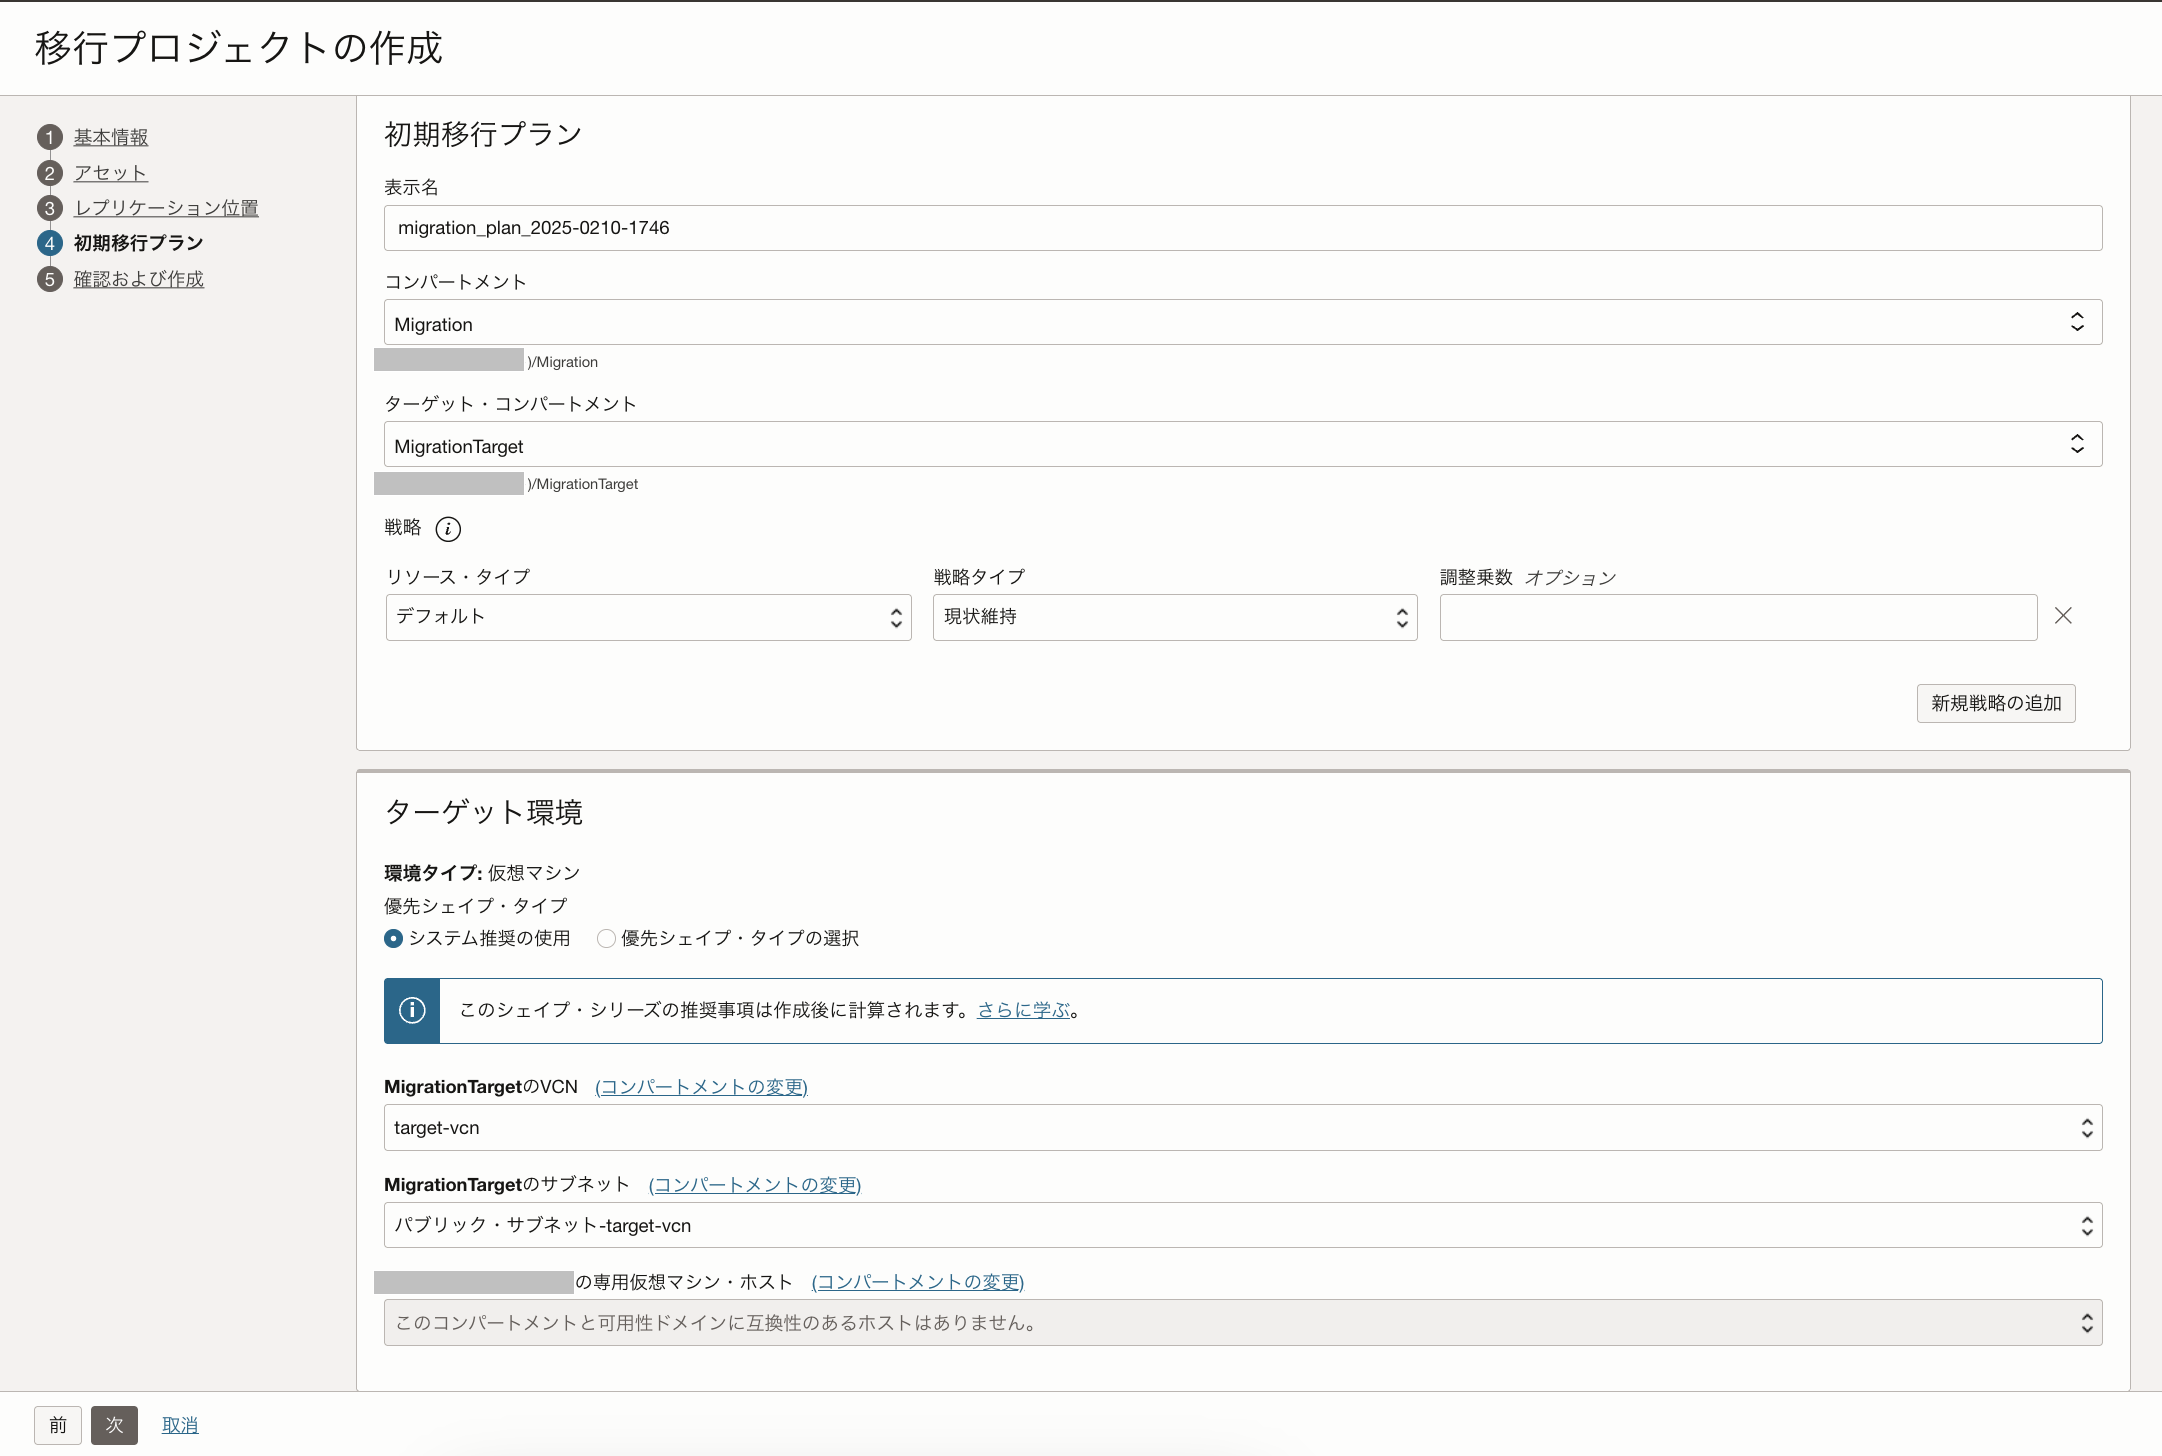Viewport: 2162px width, 1456px height.
Task: Open the target-vcn VCN dropdown
Action: pyautogui.click(x=1242, y=1128)
